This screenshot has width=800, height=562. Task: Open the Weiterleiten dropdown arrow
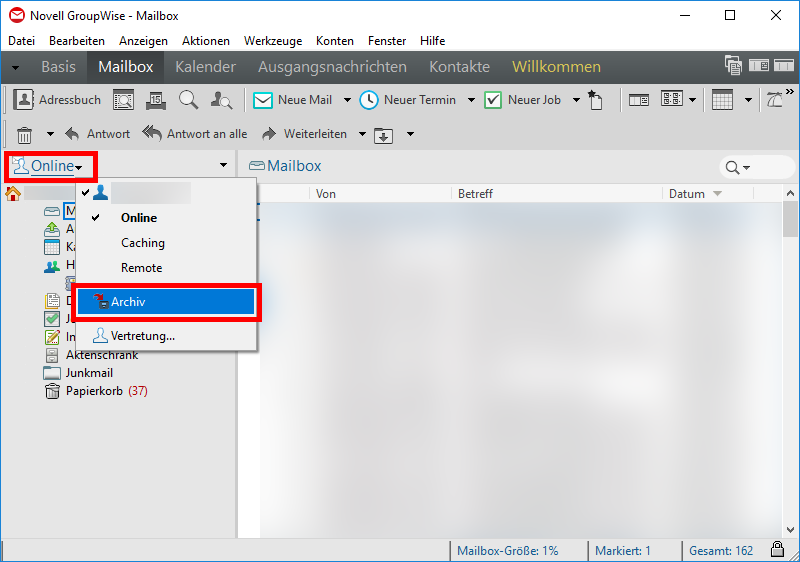tap(362, 135)
